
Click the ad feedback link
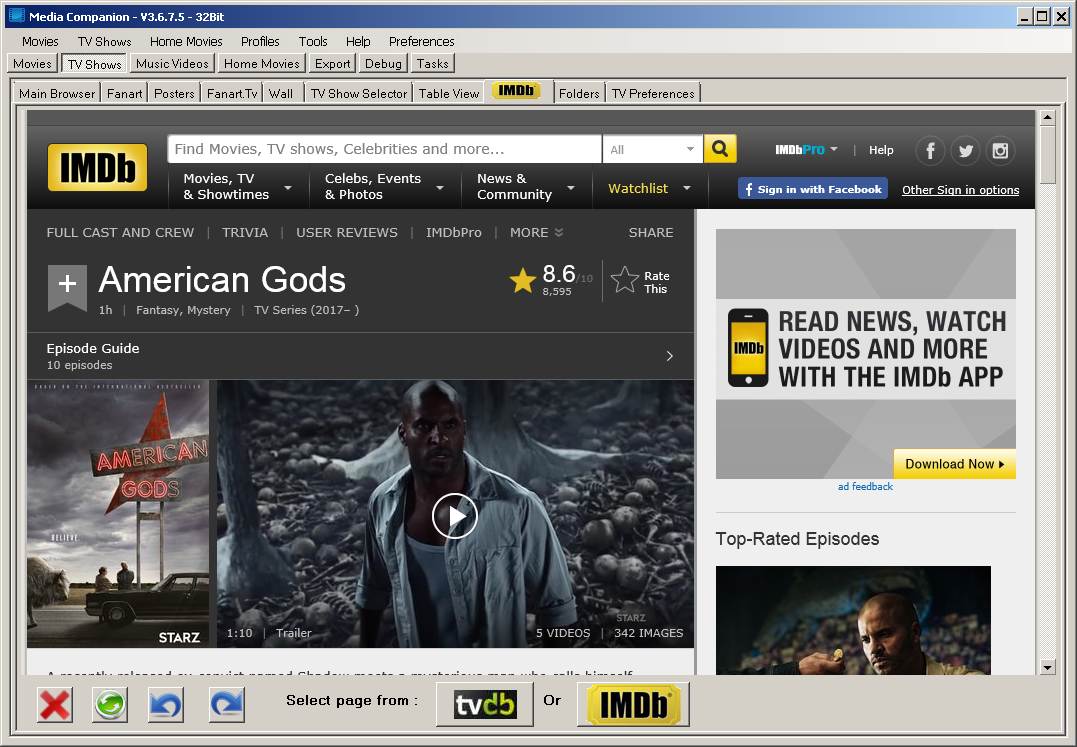tap(865, 486)
